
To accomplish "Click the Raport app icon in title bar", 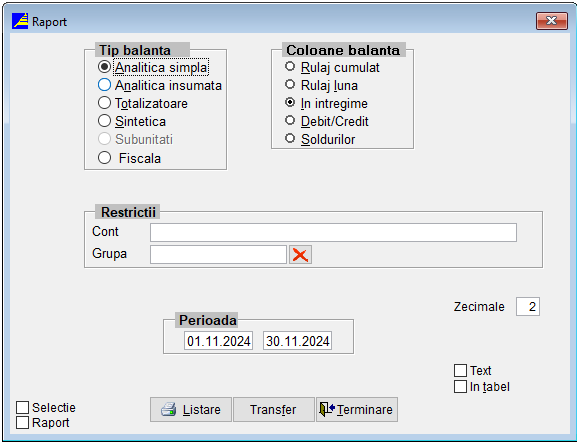I will click(x=20, y=21).
